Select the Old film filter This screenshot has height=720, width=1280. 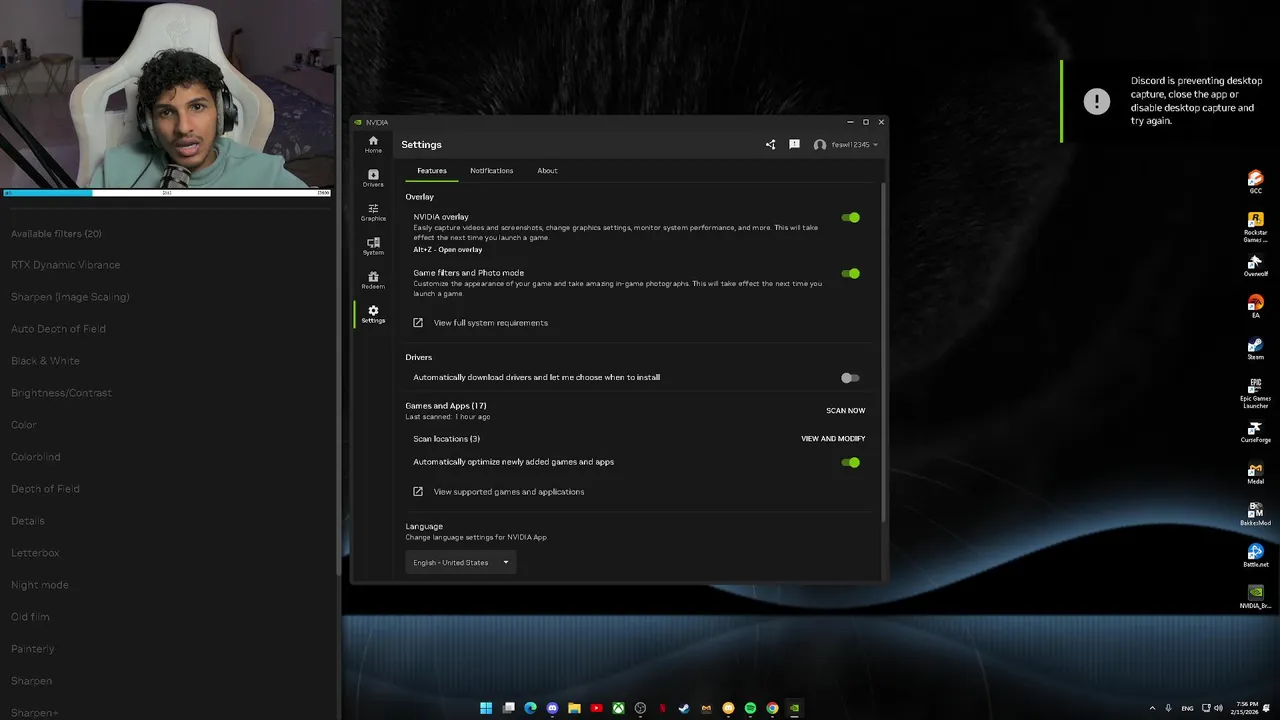[x=30, y=617]
